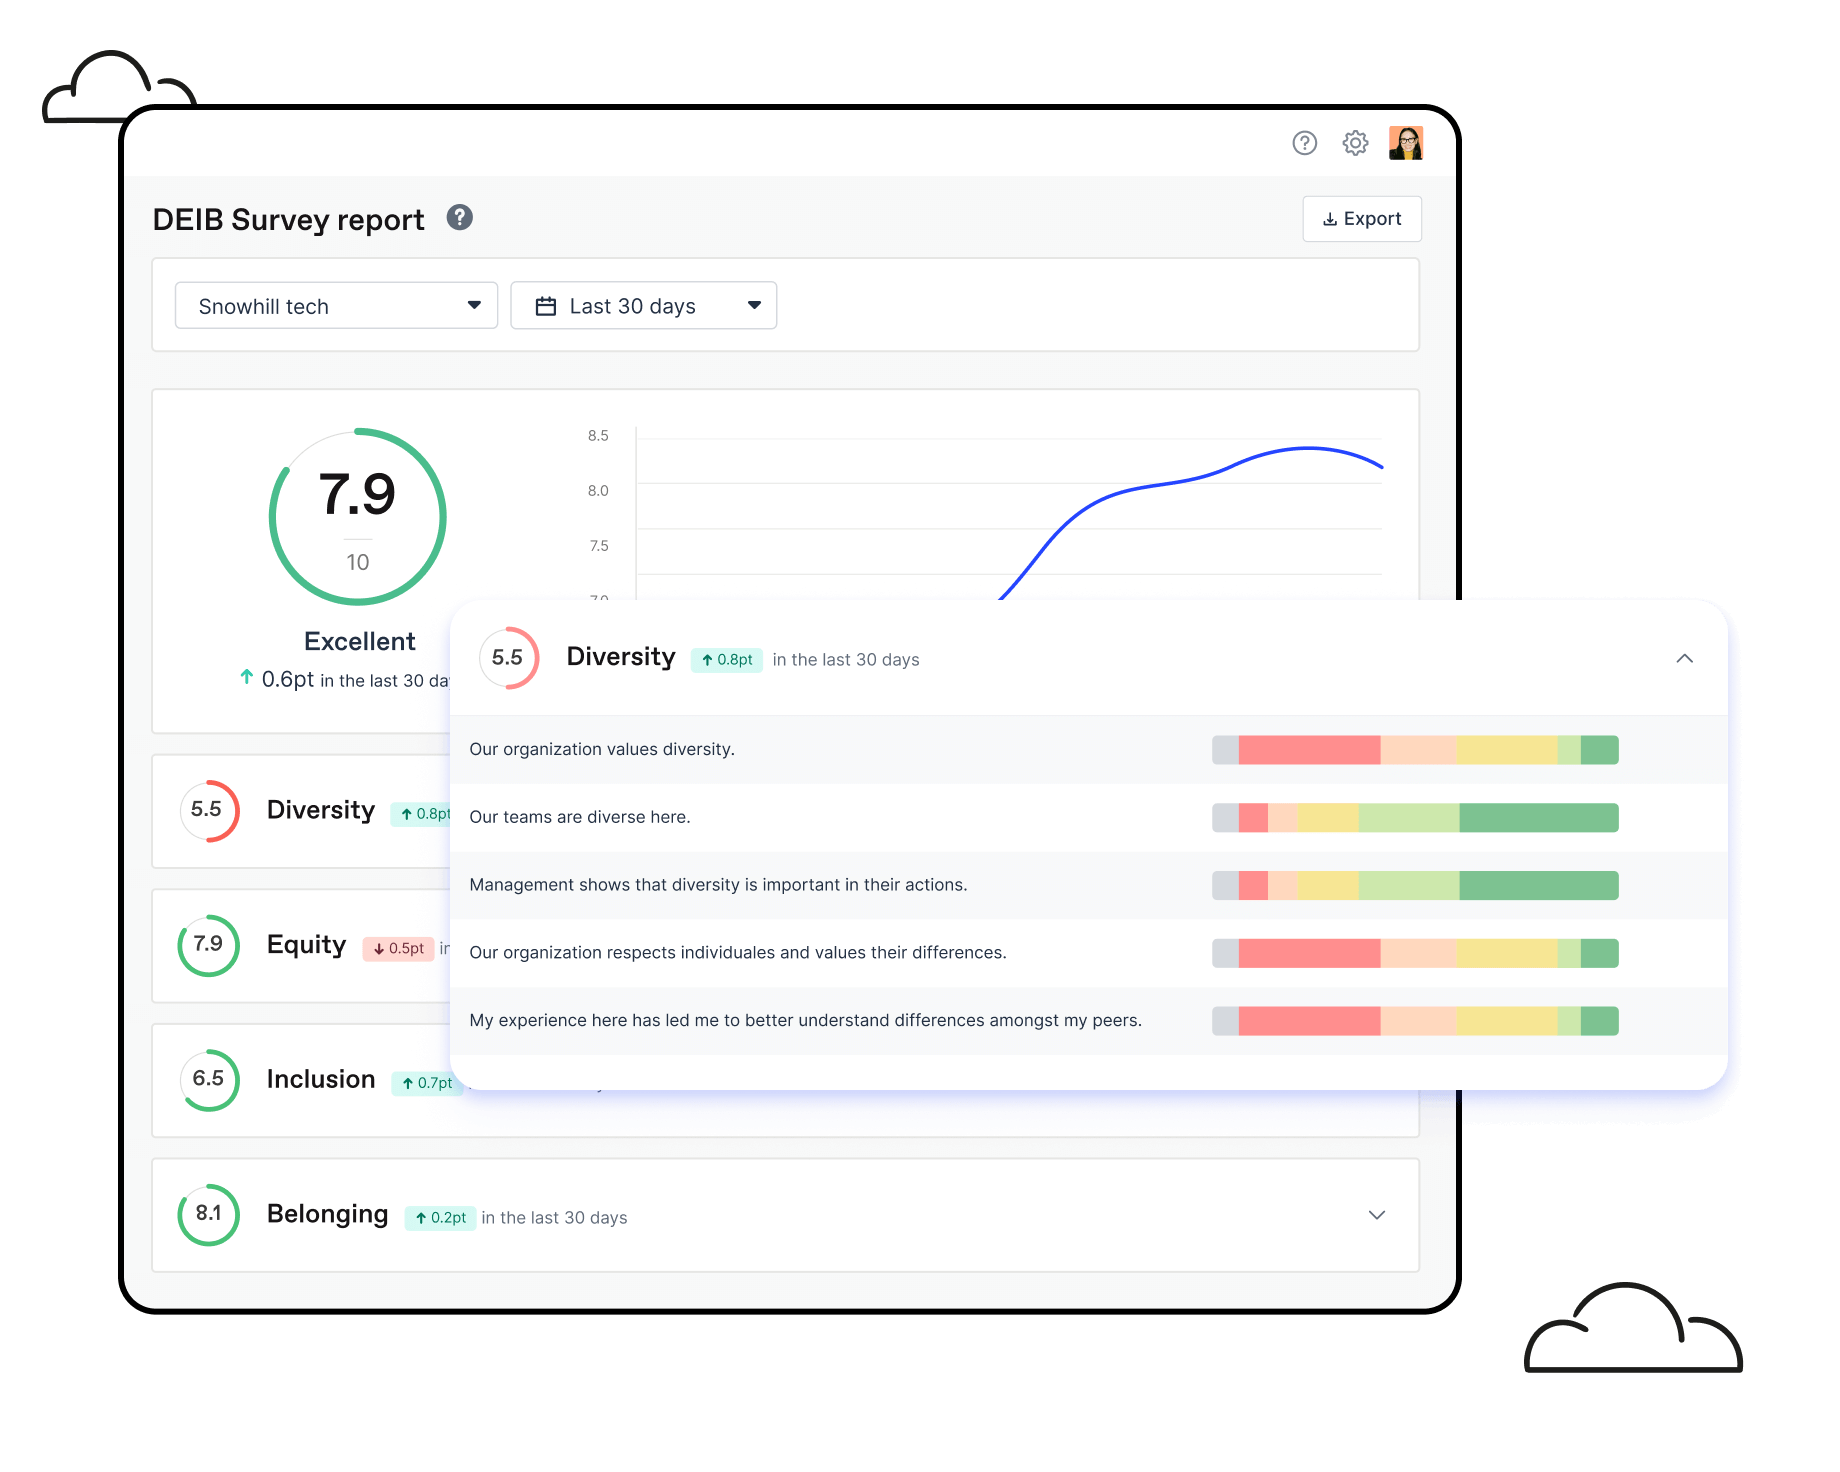1840x1472 pixels.
Task: Click the help icon beside DEIB Survey report
Action: pyautogui.click(x=459, y=217)
